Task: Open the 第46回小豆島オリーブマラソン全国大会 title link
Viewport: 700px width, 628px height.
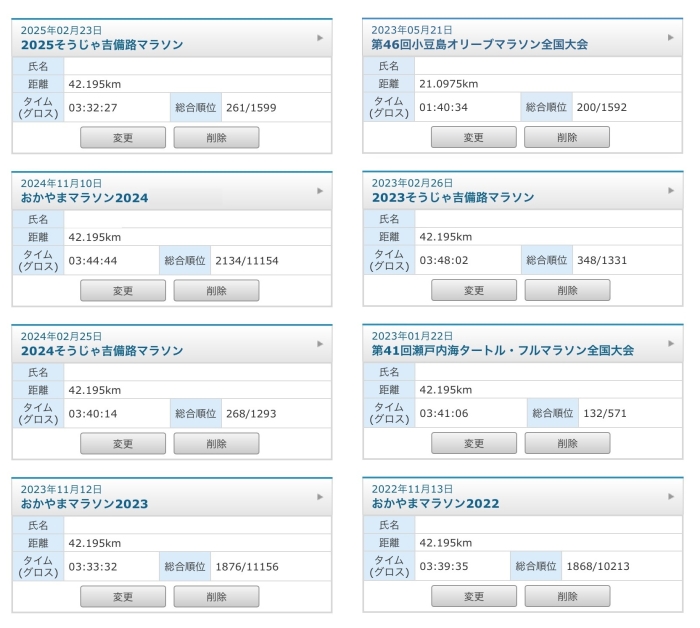Action: [x=479, y=45]
